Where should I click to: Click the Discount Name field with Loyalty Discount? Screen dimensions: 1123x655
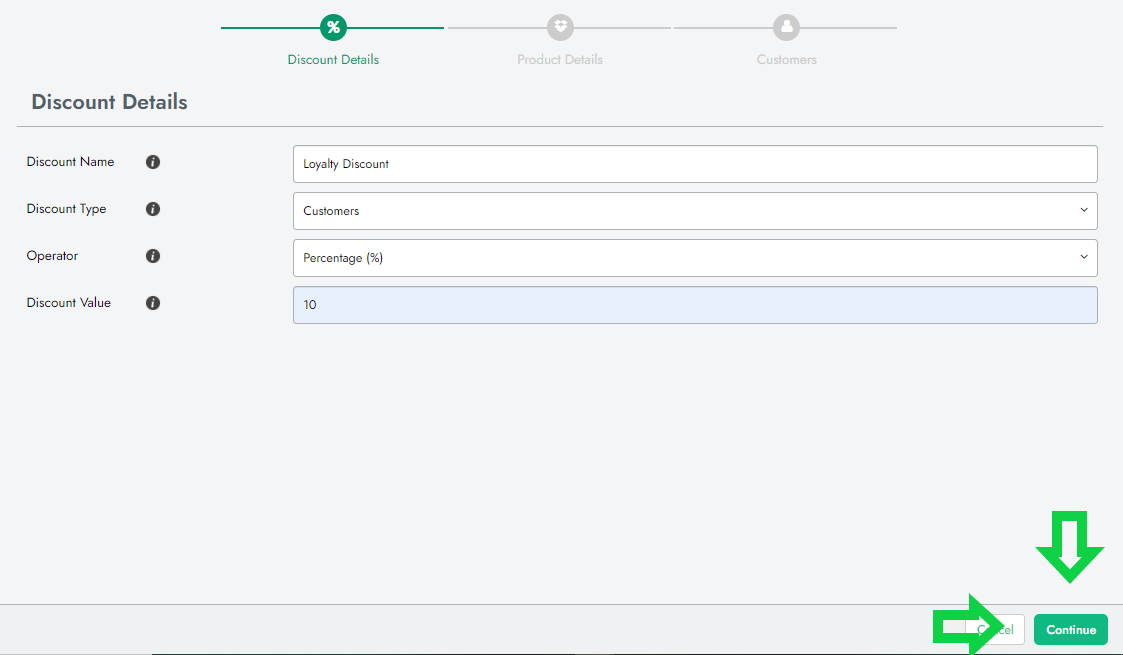click(694, 164)
